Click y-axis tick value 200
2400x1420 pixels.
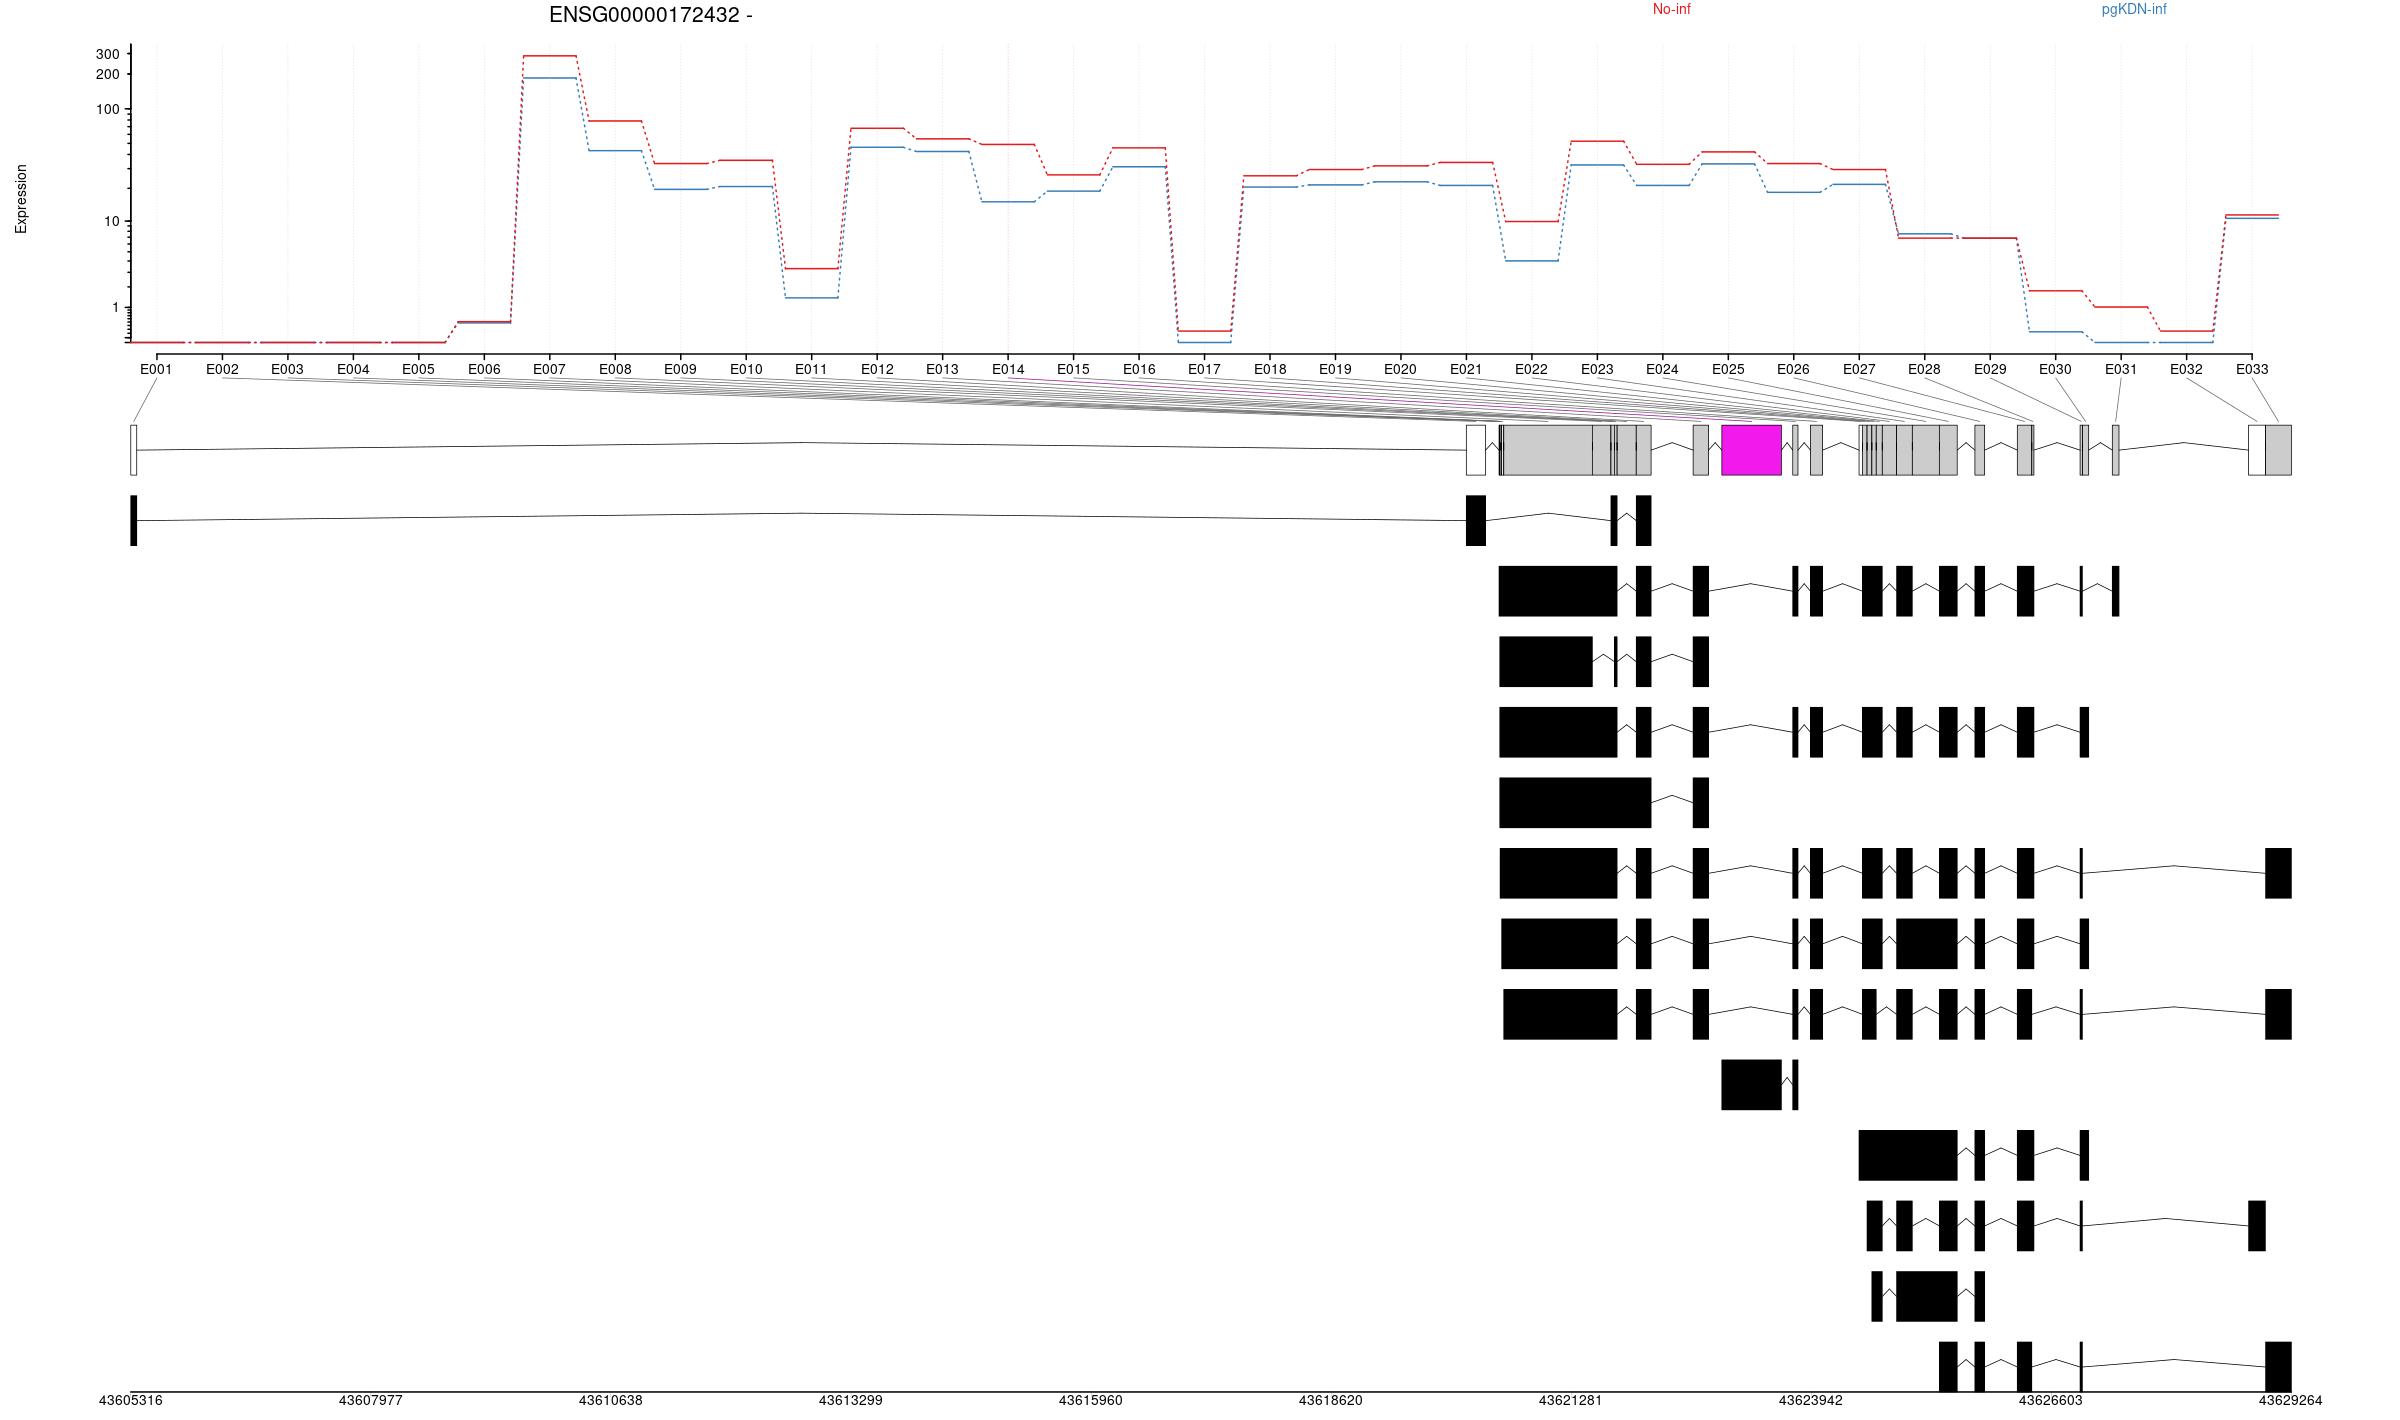pos(107,74)
